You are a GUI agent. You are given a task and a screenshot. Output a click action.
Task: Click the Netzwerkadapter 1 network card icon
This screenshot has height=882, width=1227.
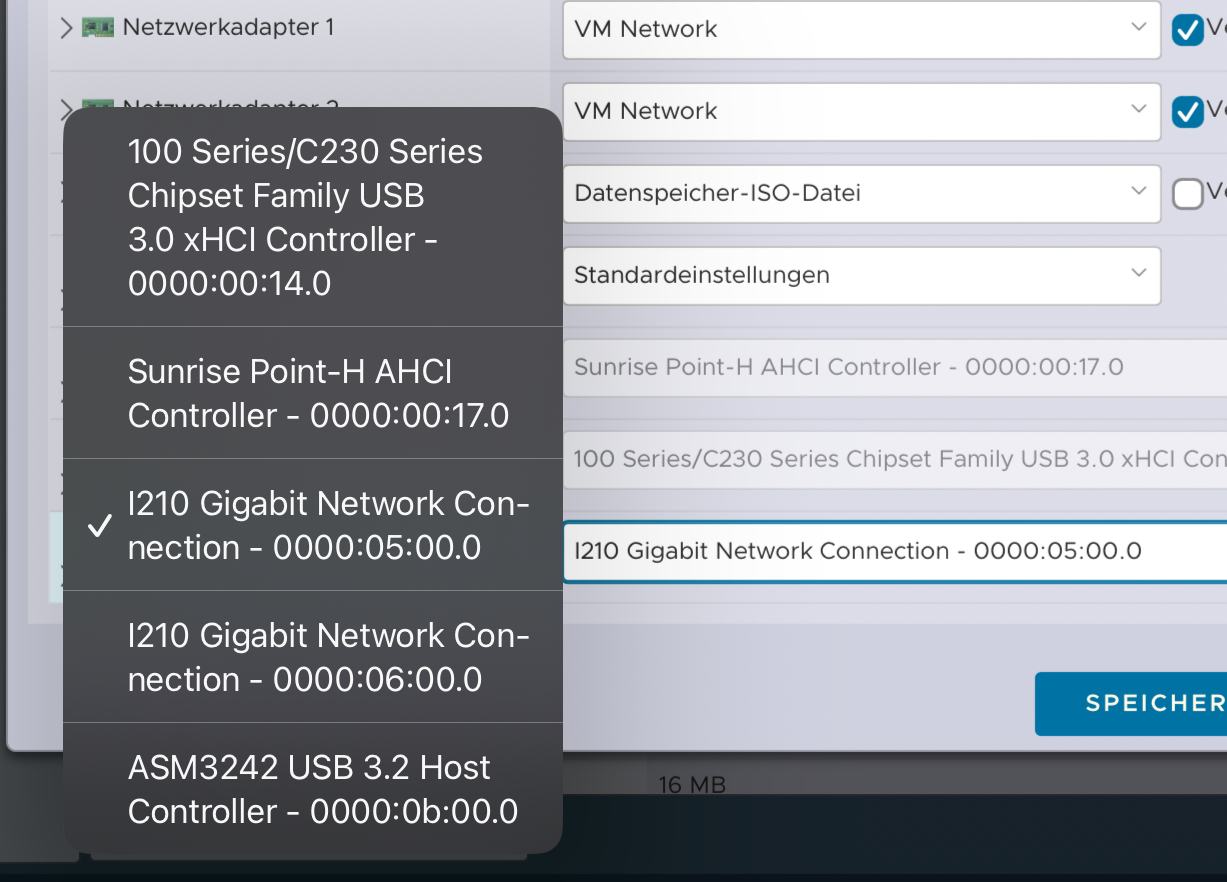point(98,27)
